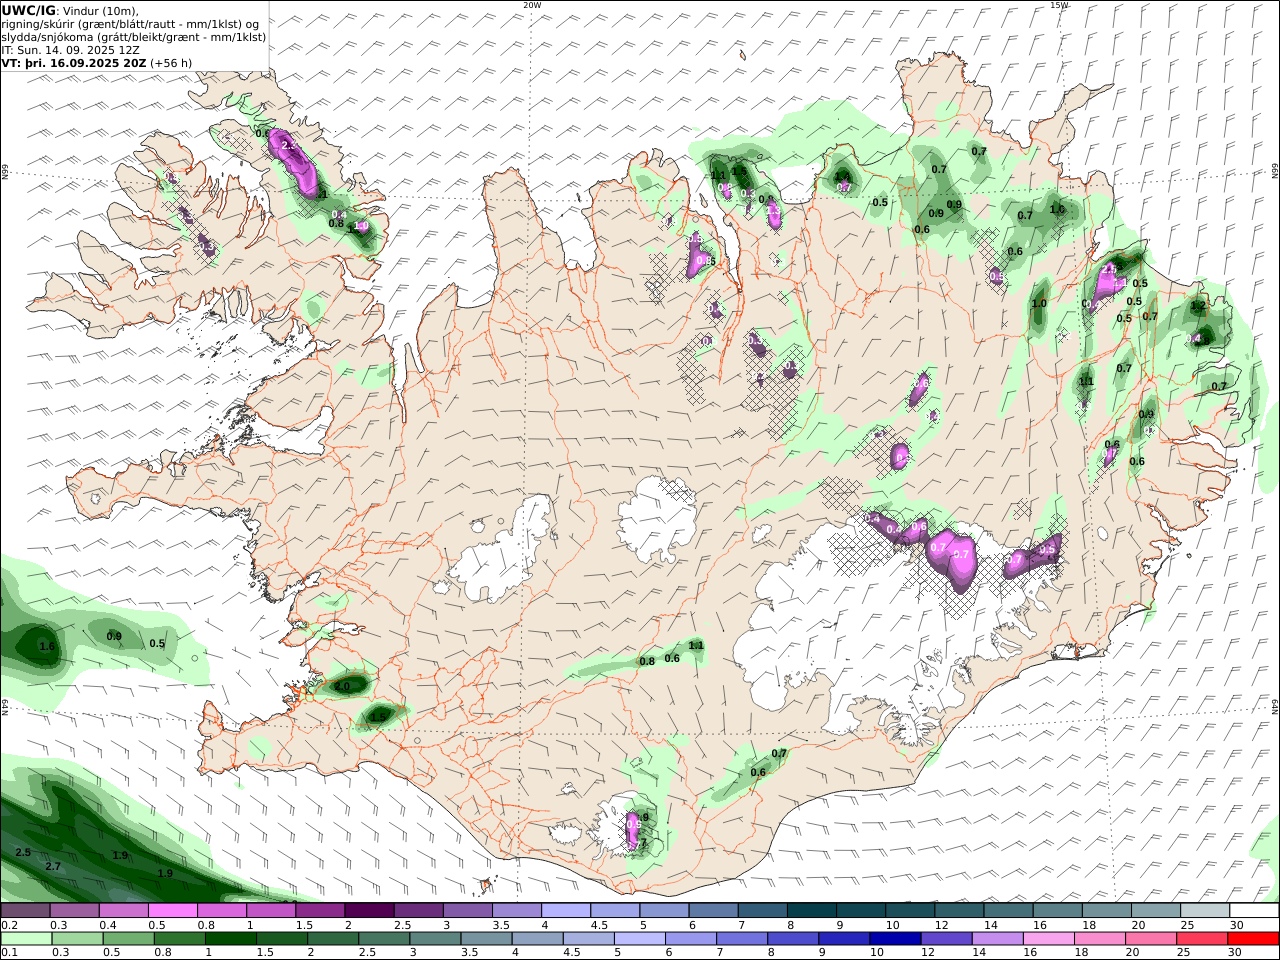This screenshot has width=1280, height=960.
Task: Click the UWC/IG title text
Action: click(28, 10)
